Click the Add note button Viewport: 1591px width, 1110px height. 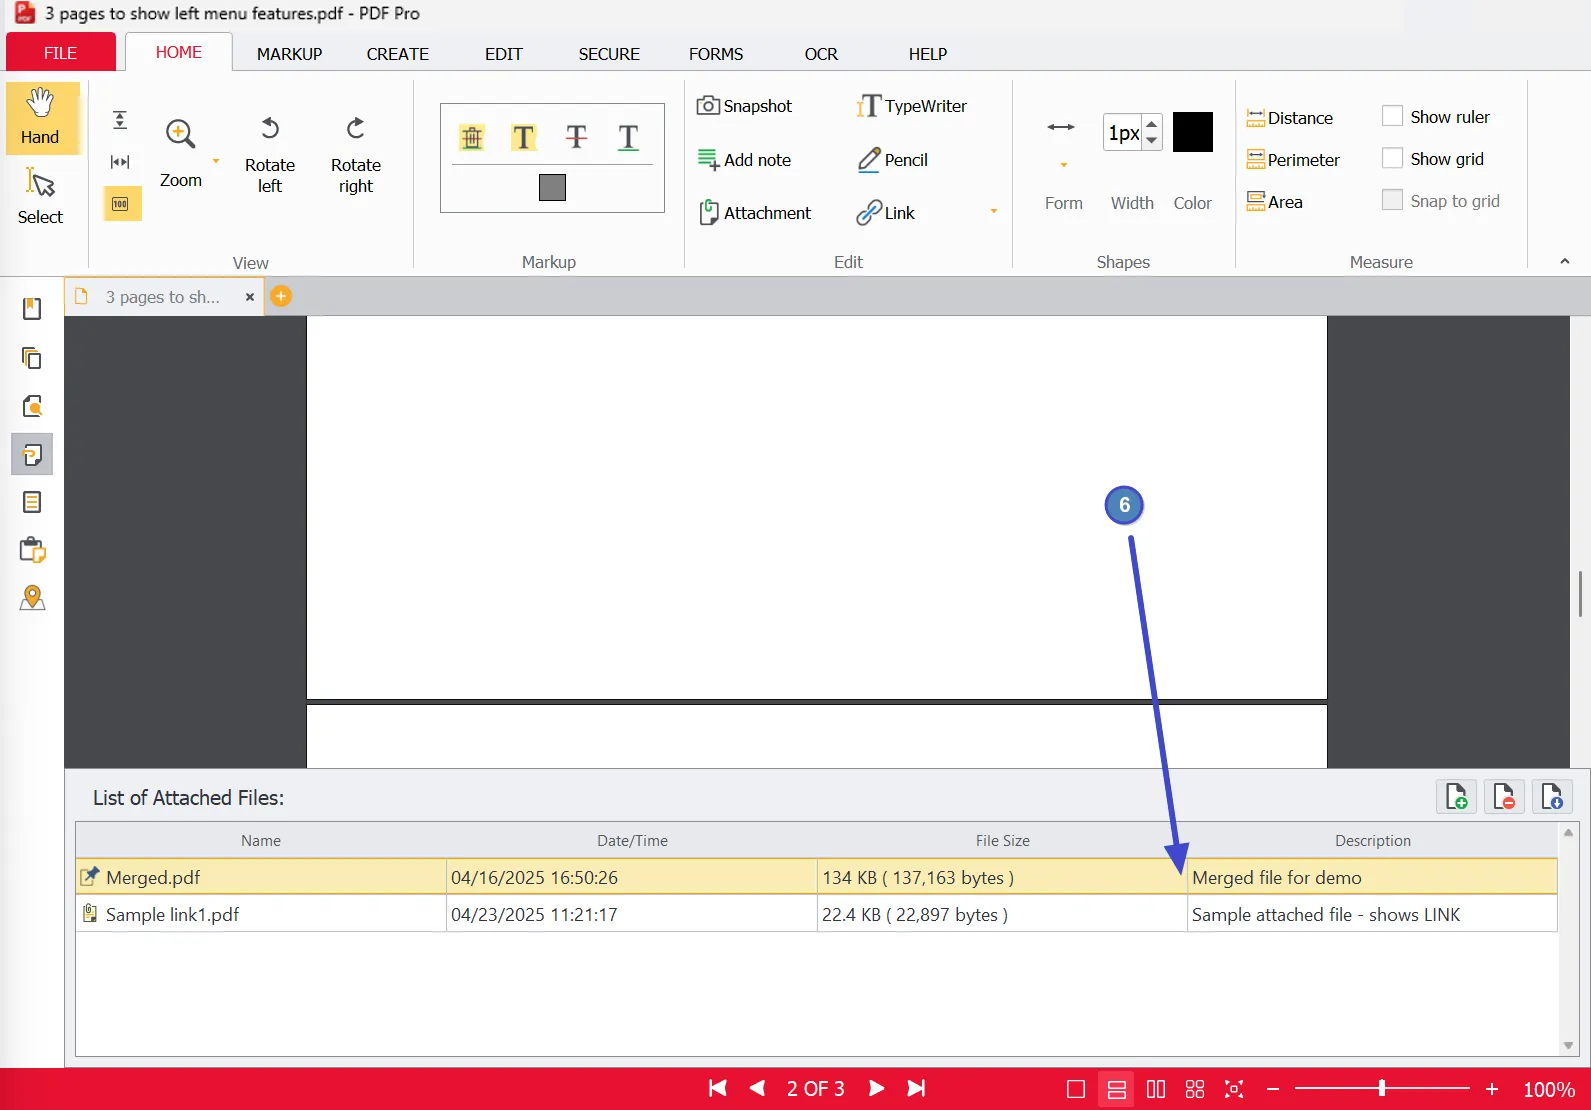click(745, 160)
